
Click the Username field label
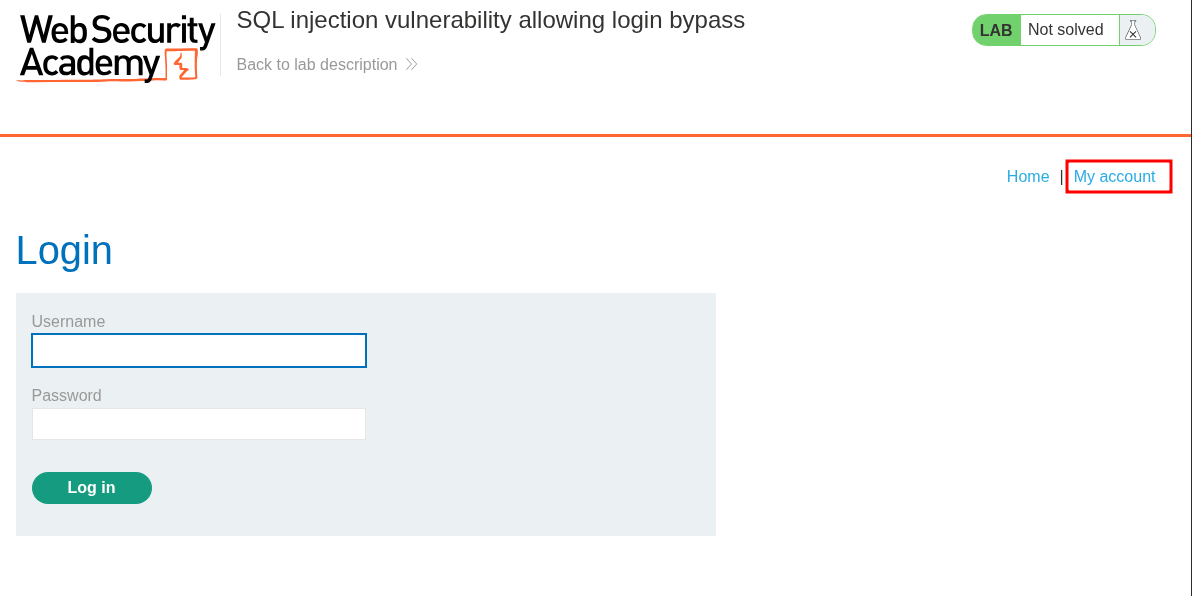point(68,322)
